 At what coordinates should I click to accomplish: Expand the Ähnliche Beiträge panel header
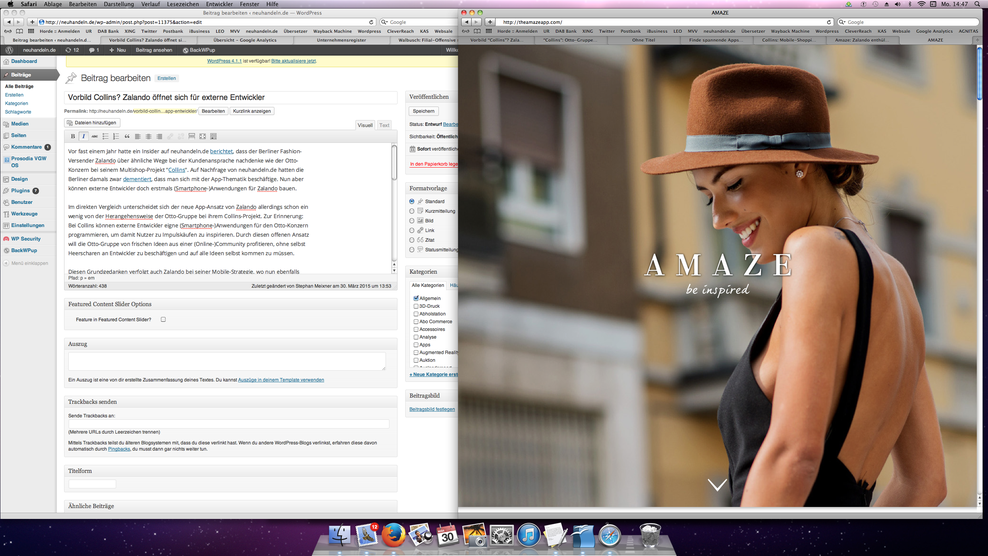pyautogui.click(x=231, y=506)
